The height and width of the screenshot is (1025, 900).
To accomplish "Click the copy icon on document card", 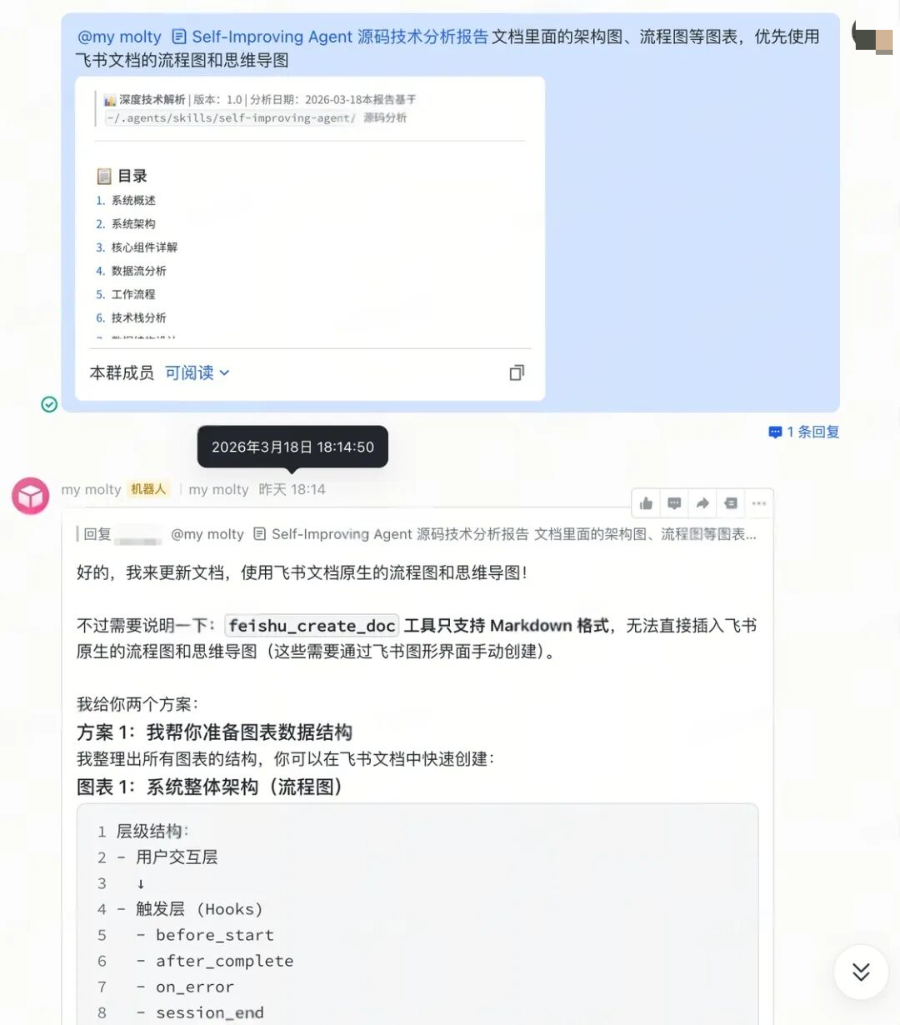I will pos(516,373).
